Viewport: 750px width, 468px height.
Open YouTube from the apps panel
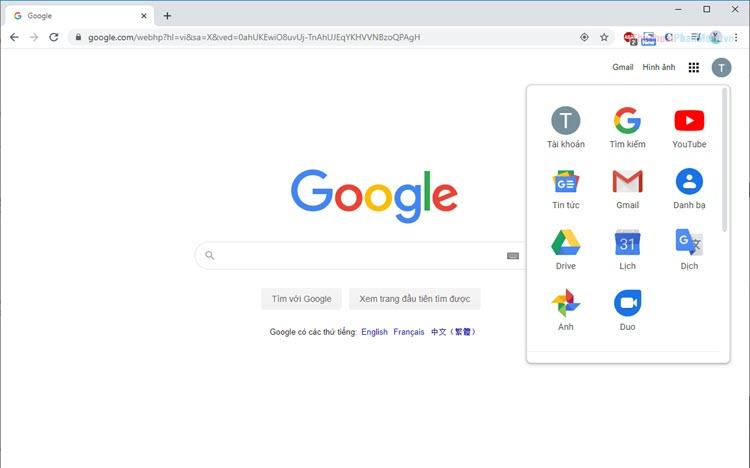click(689, 128)
